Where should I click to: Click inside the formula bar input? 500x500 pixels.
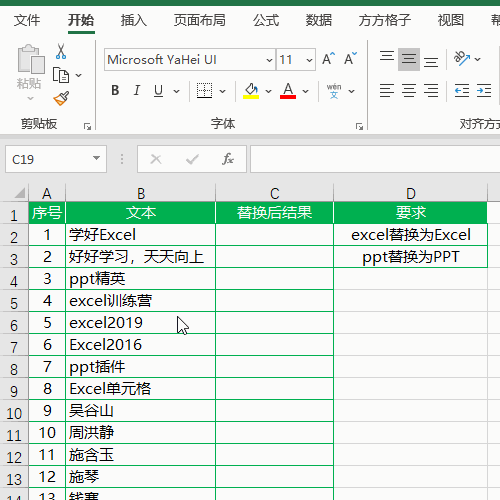(x=375, y=159)
